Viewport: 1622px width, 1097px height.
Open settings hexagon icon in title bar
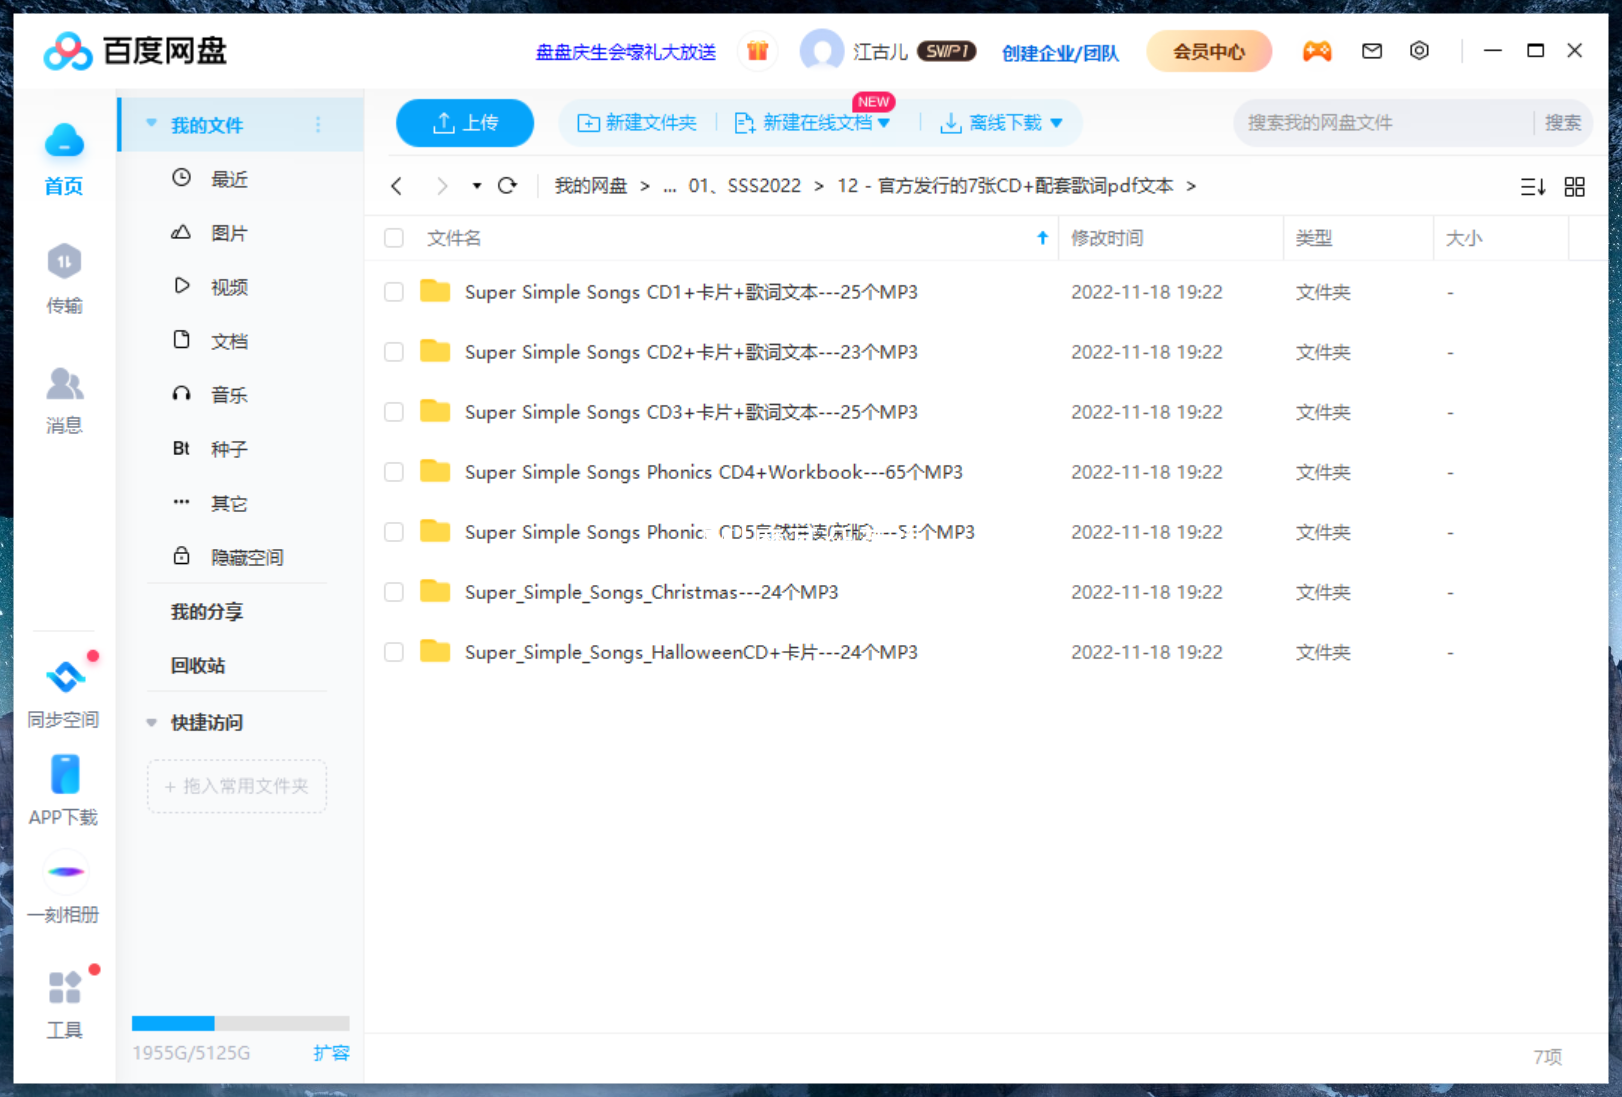pos(1419,51)
